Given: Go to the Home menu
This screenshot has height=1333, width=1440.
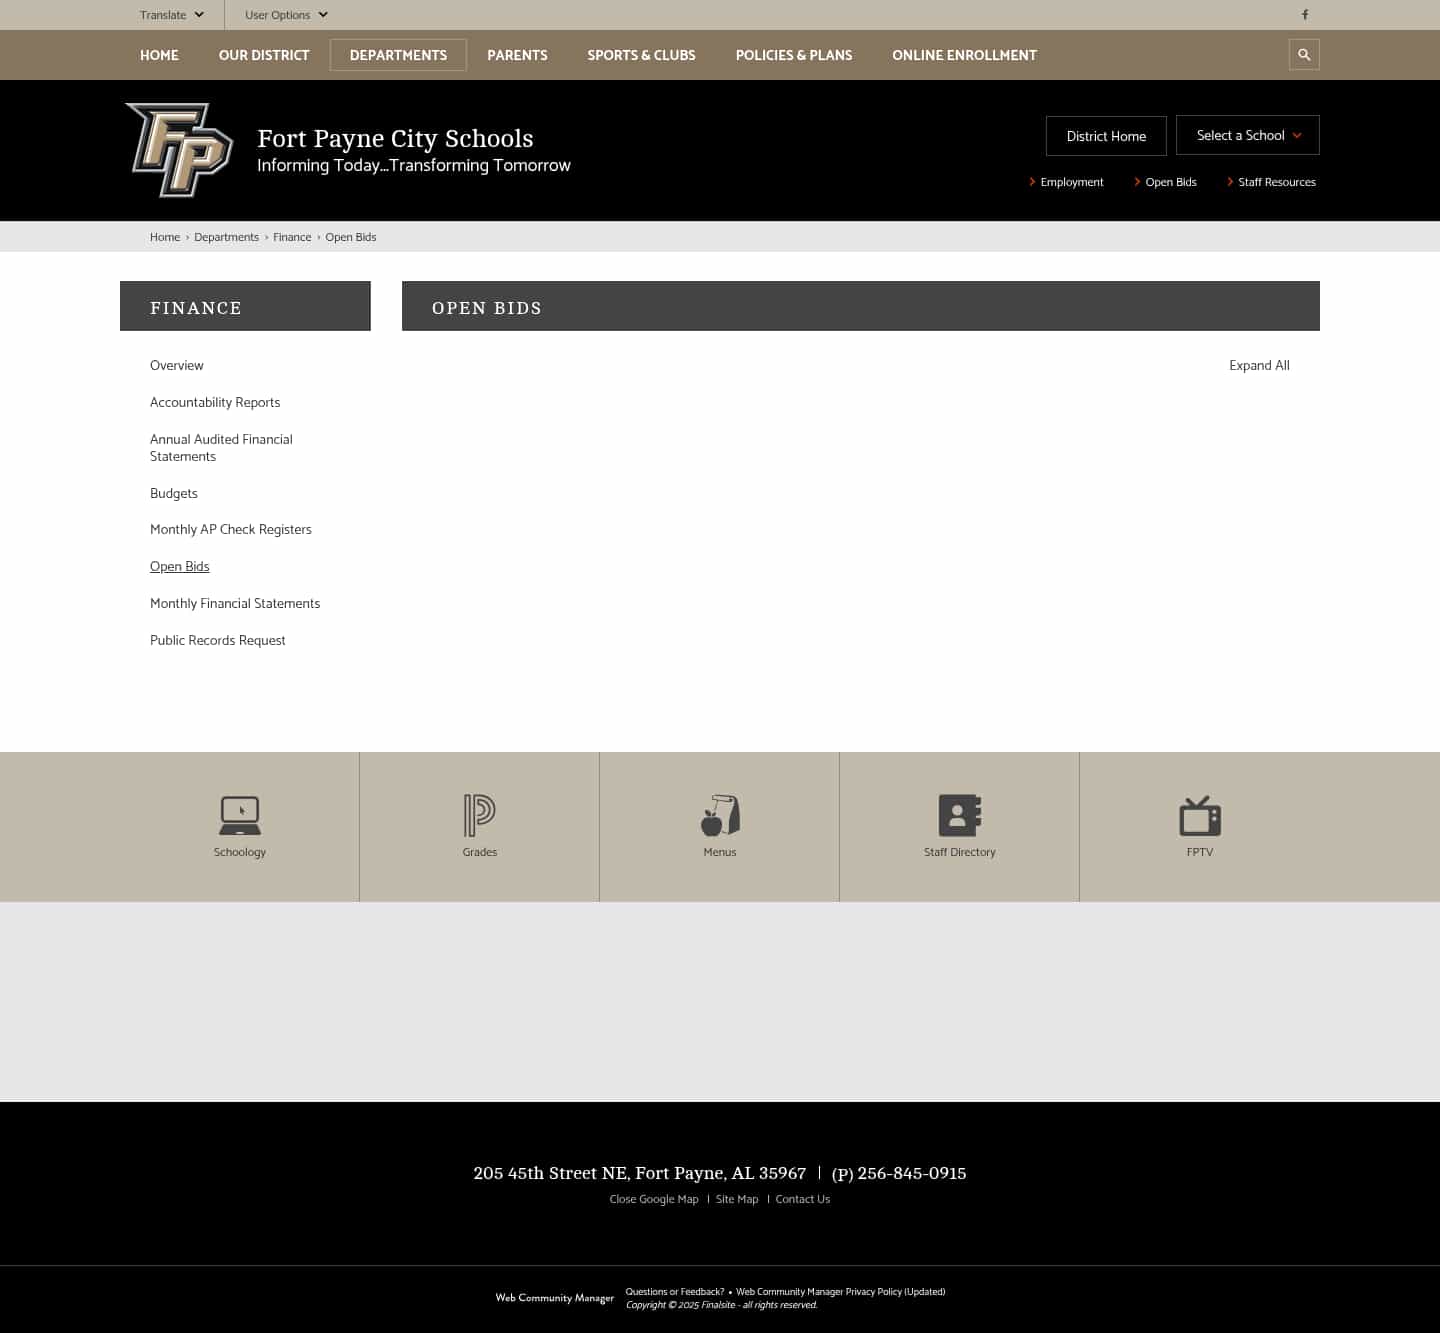Looking at the screenshot, I should 159,55.
